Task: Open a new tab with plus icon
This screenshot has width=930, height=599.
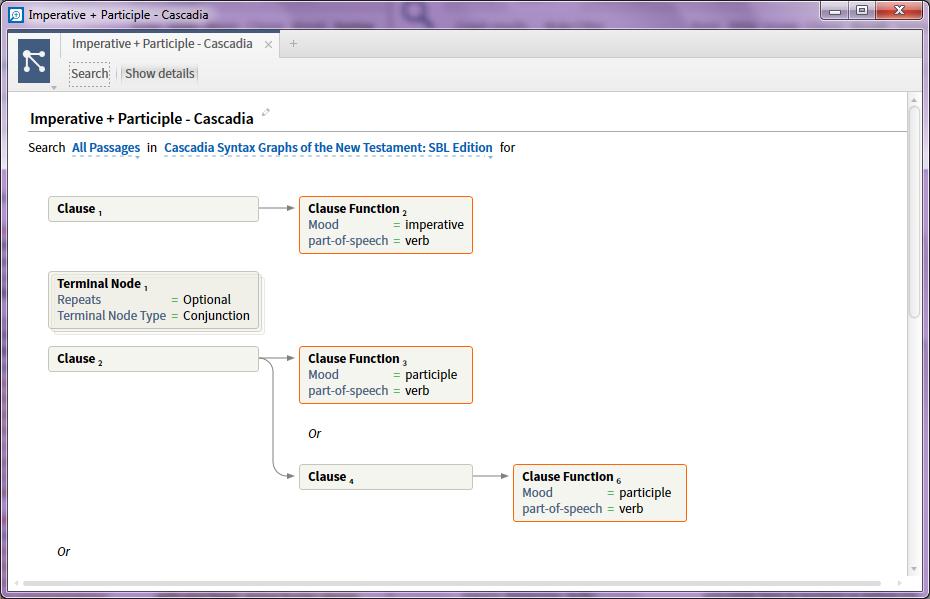Action: click(293, 44)
